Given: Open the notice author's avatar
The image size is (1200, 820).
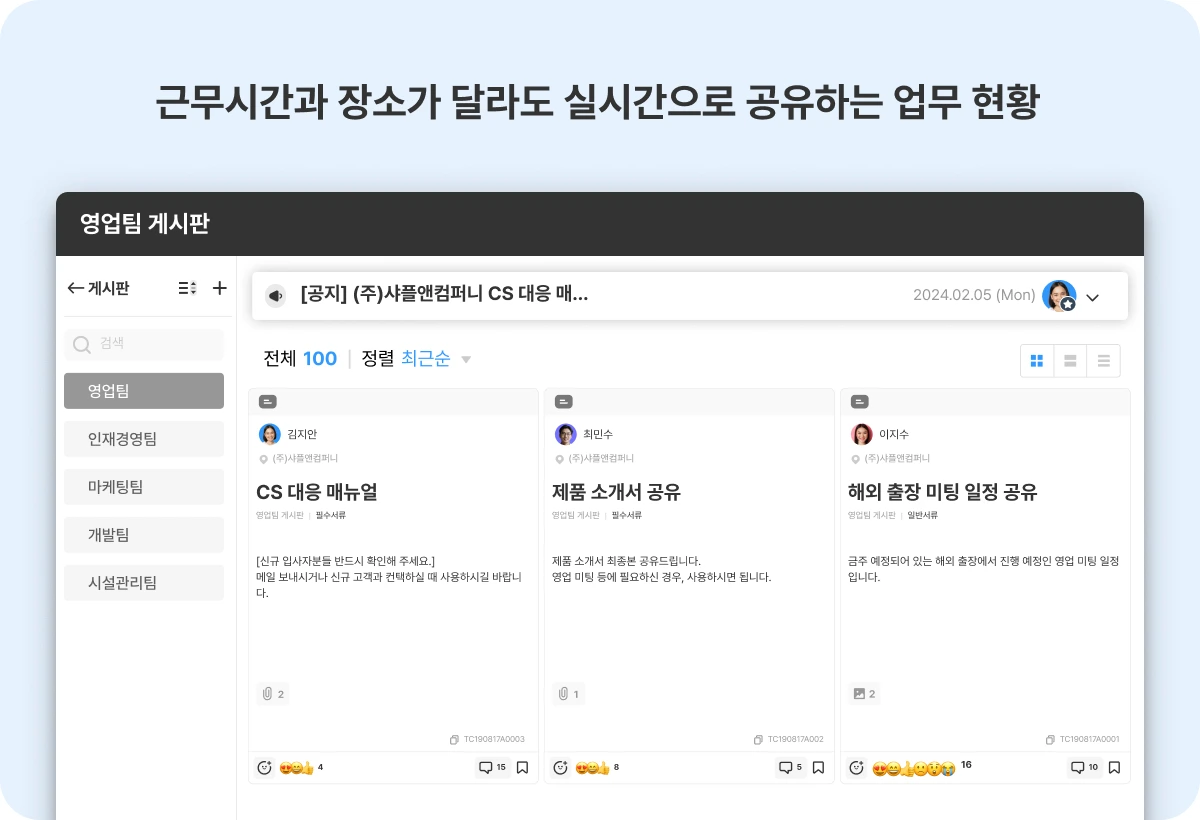Looking at the screenshot, I should pyautogui.click(x=1059, y=296).
